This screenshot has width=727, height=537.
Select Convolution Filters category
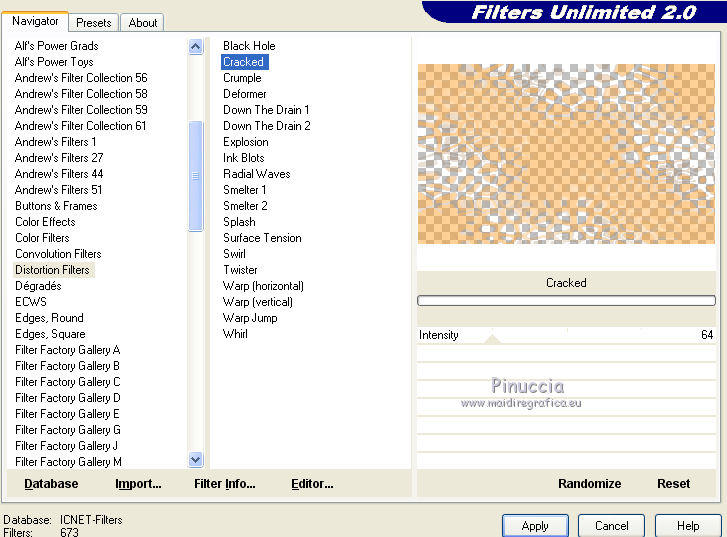(x=58, y=254)
